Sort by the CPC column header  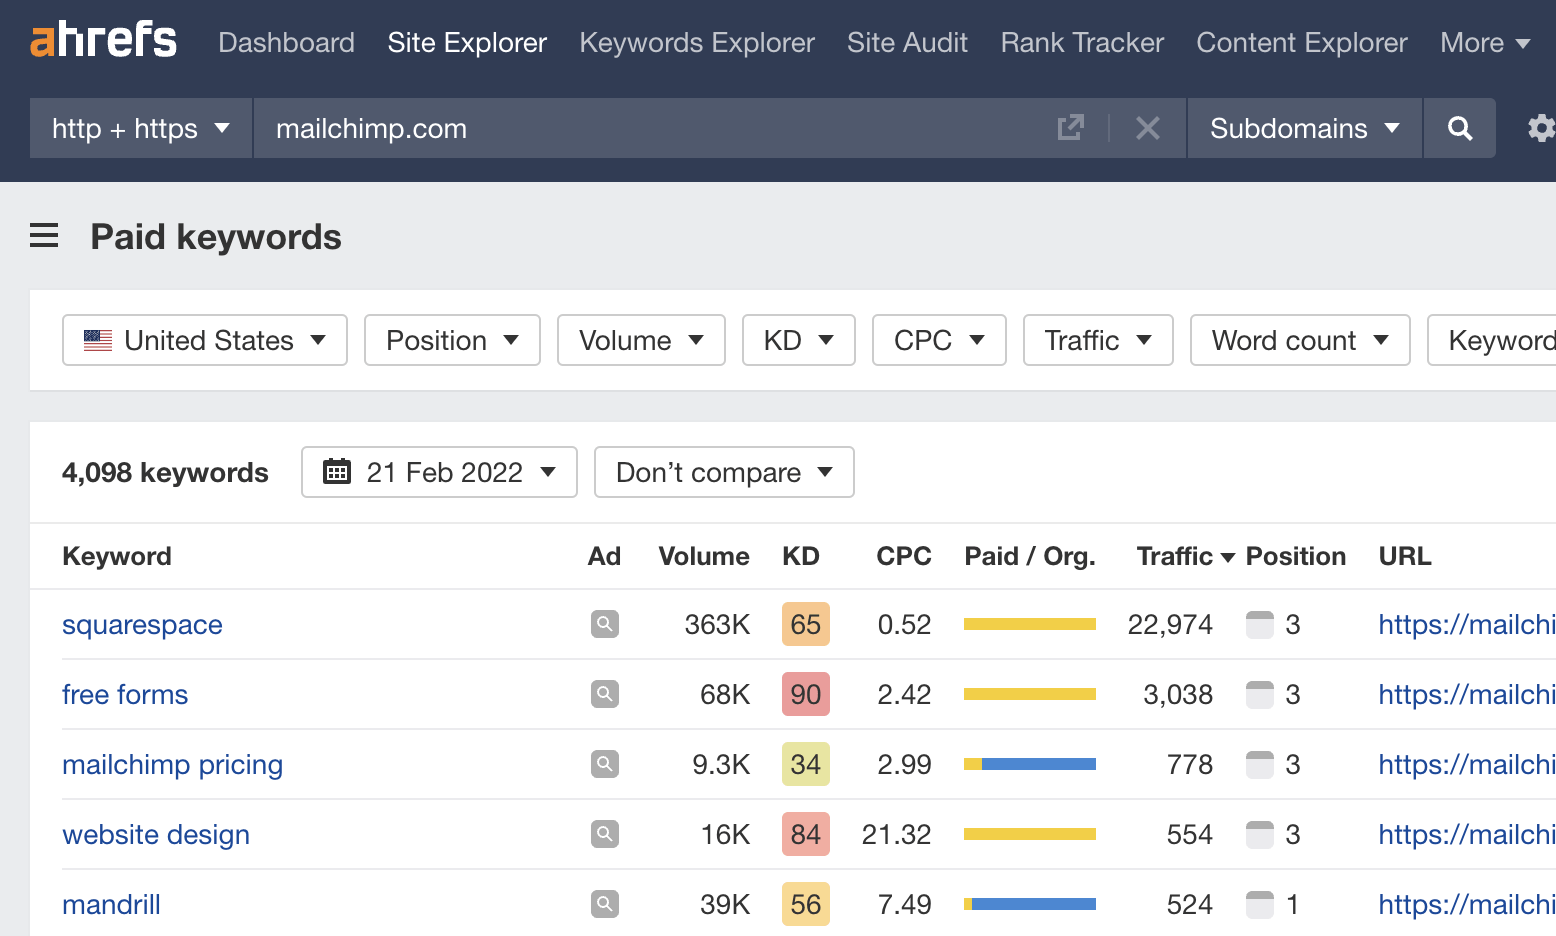tap(904, 556)
